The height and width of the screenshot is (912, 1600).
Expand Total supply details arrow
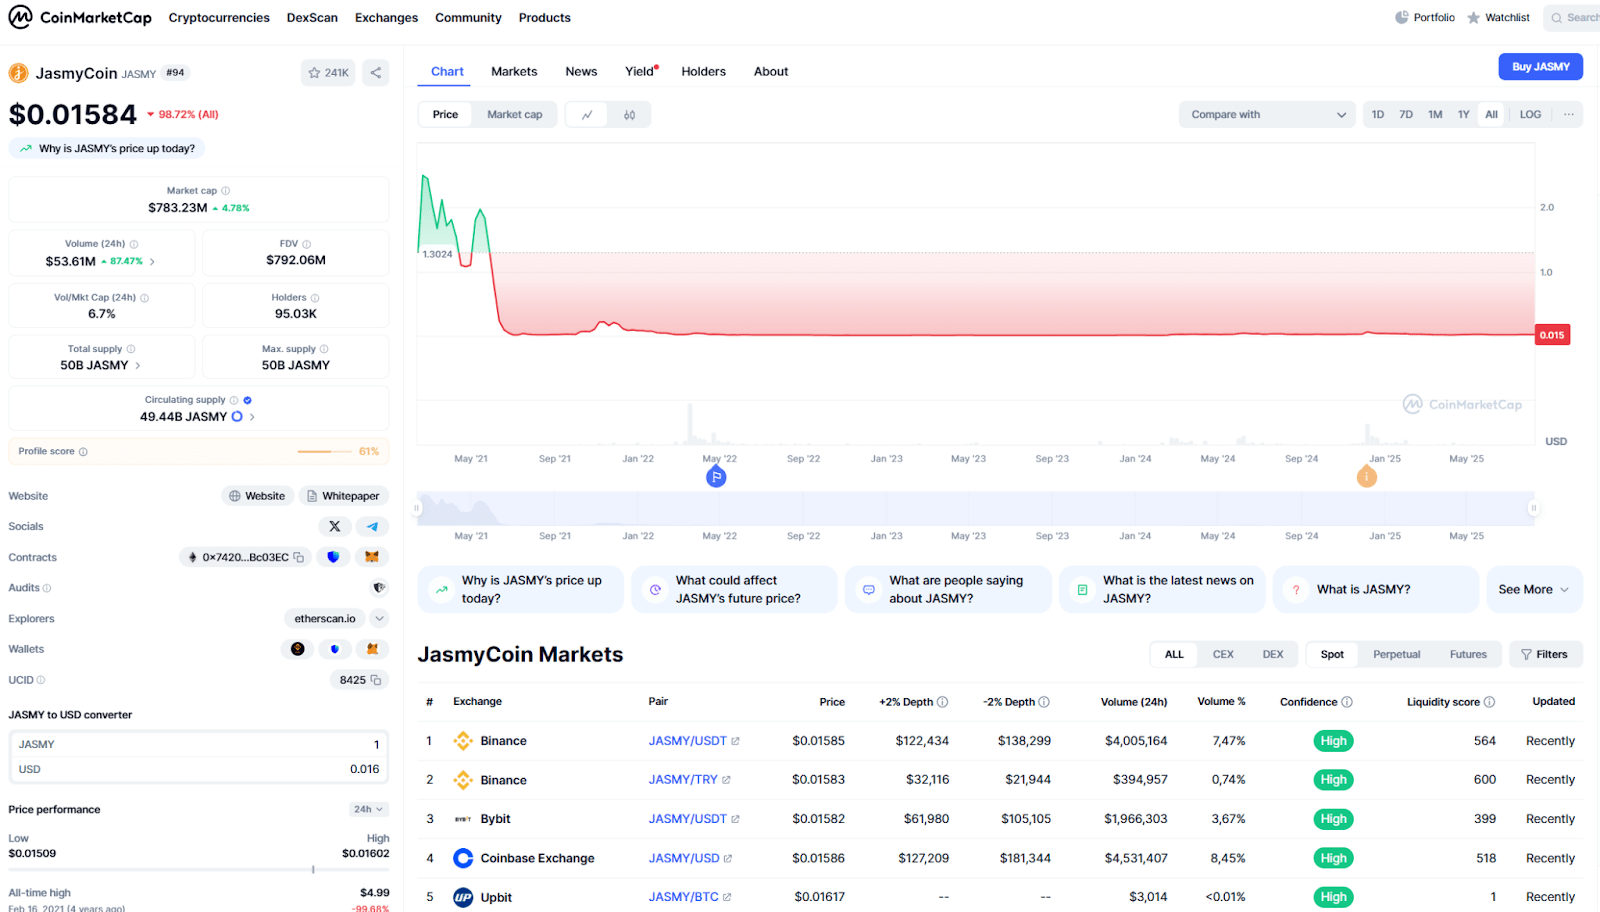tap(138, 366)
